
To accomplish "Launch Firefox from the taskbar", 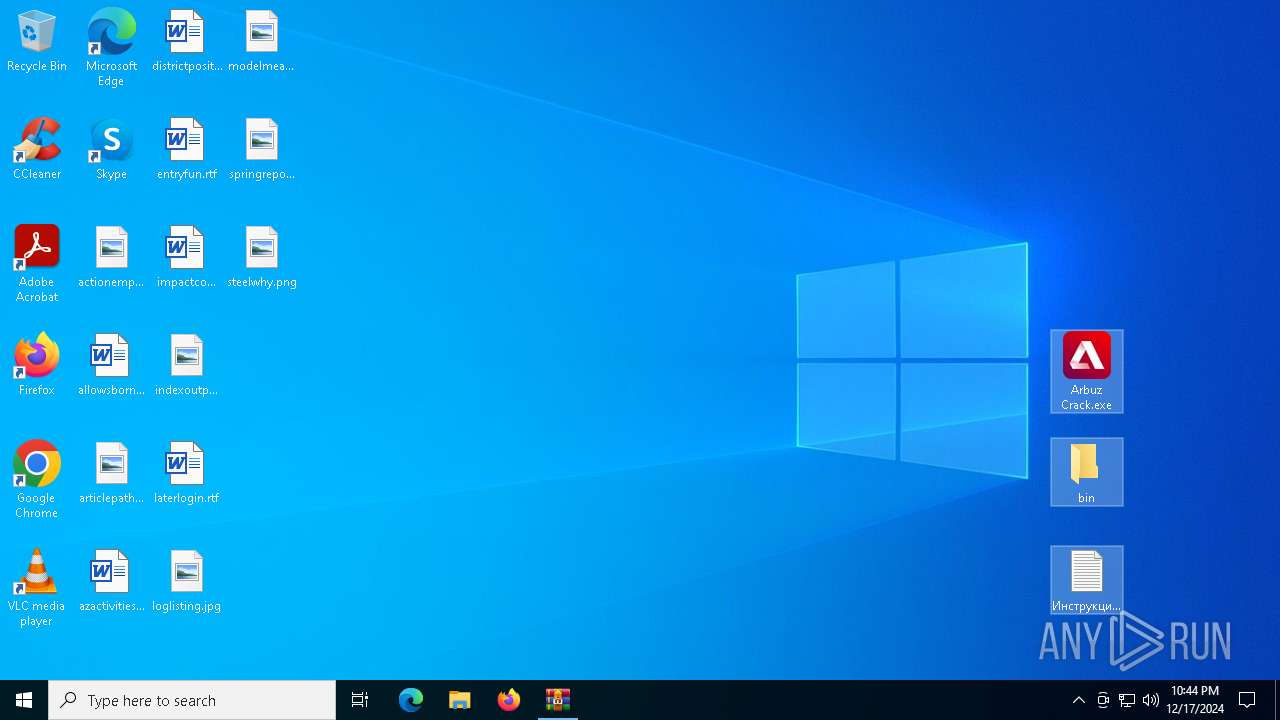I will [x=509, y=700].
